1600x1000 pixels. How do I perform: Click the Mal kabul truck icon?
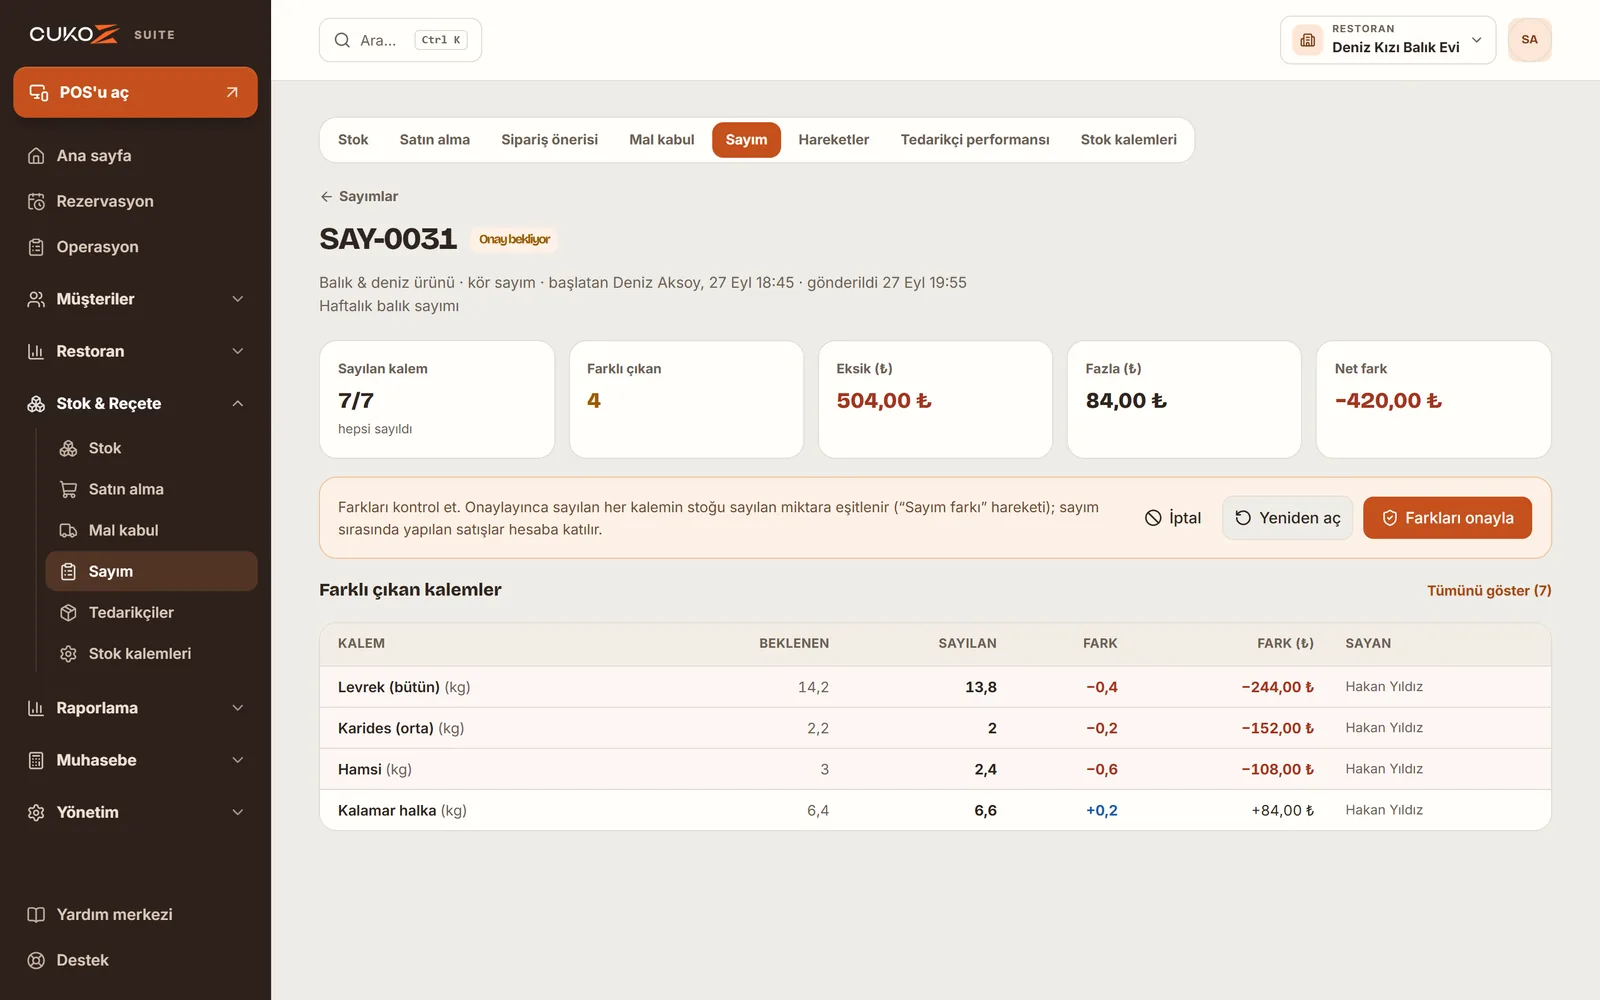pos(68,531)
